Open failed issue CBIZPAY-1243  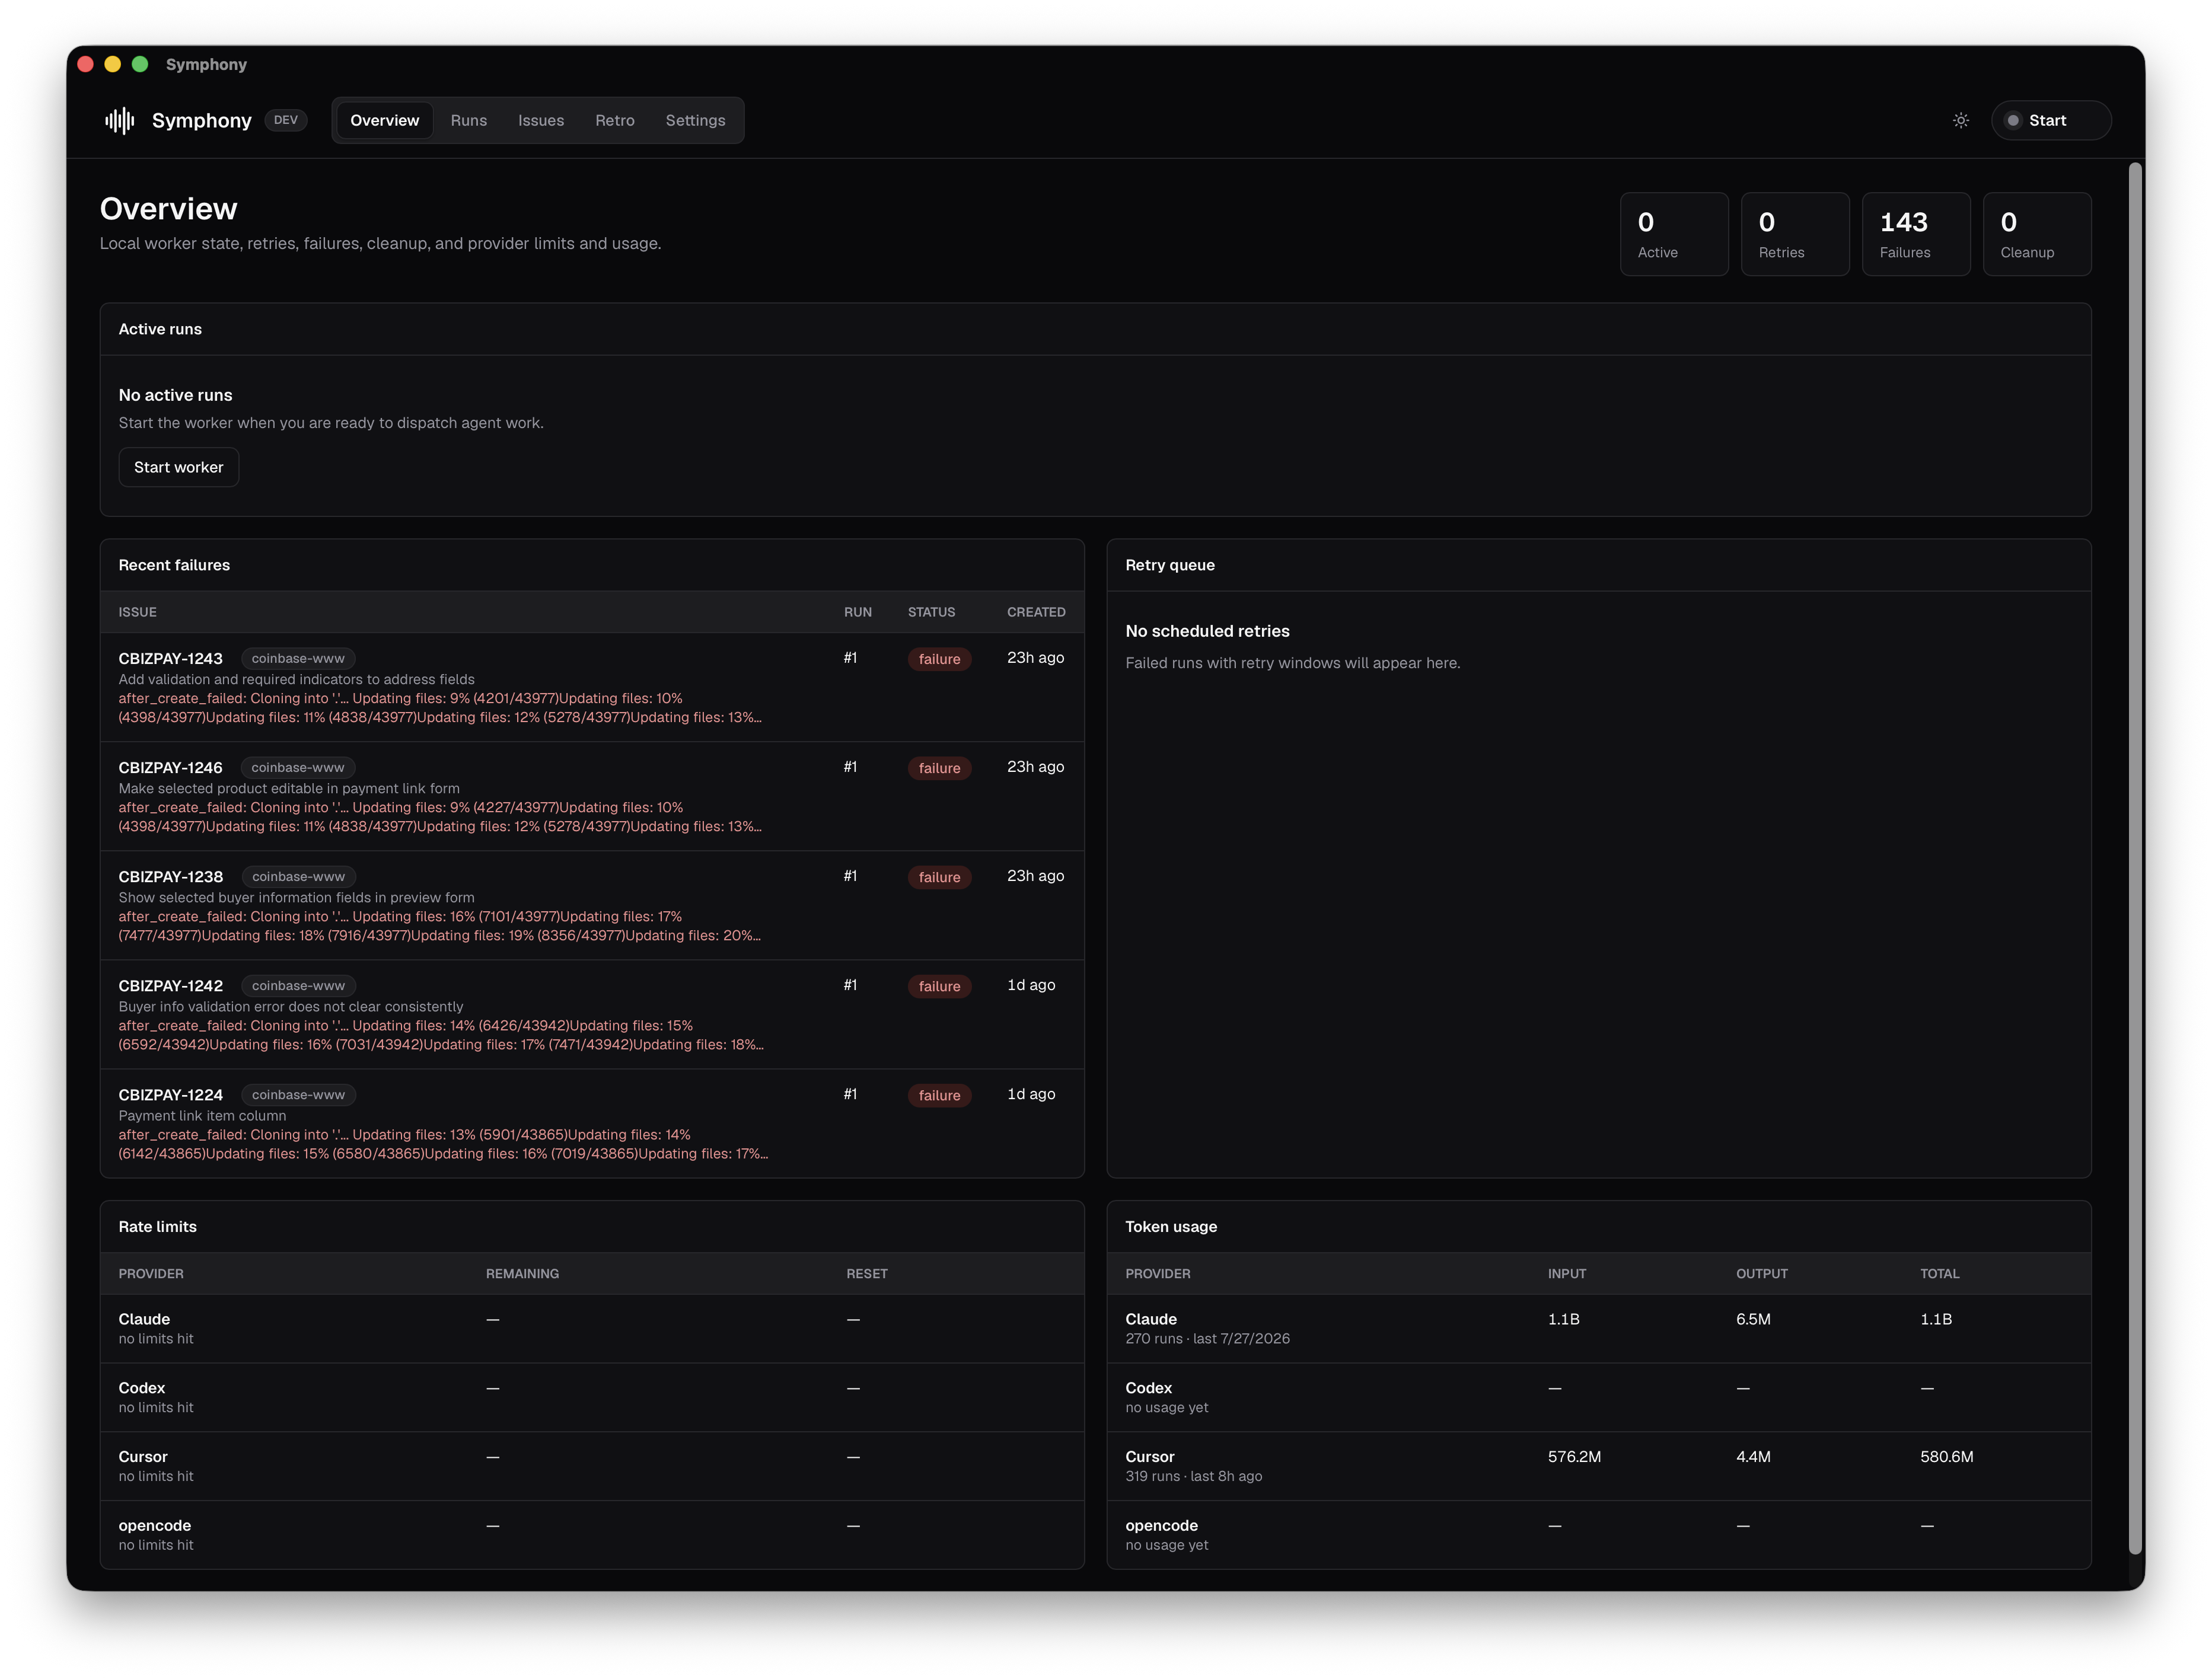171,658
